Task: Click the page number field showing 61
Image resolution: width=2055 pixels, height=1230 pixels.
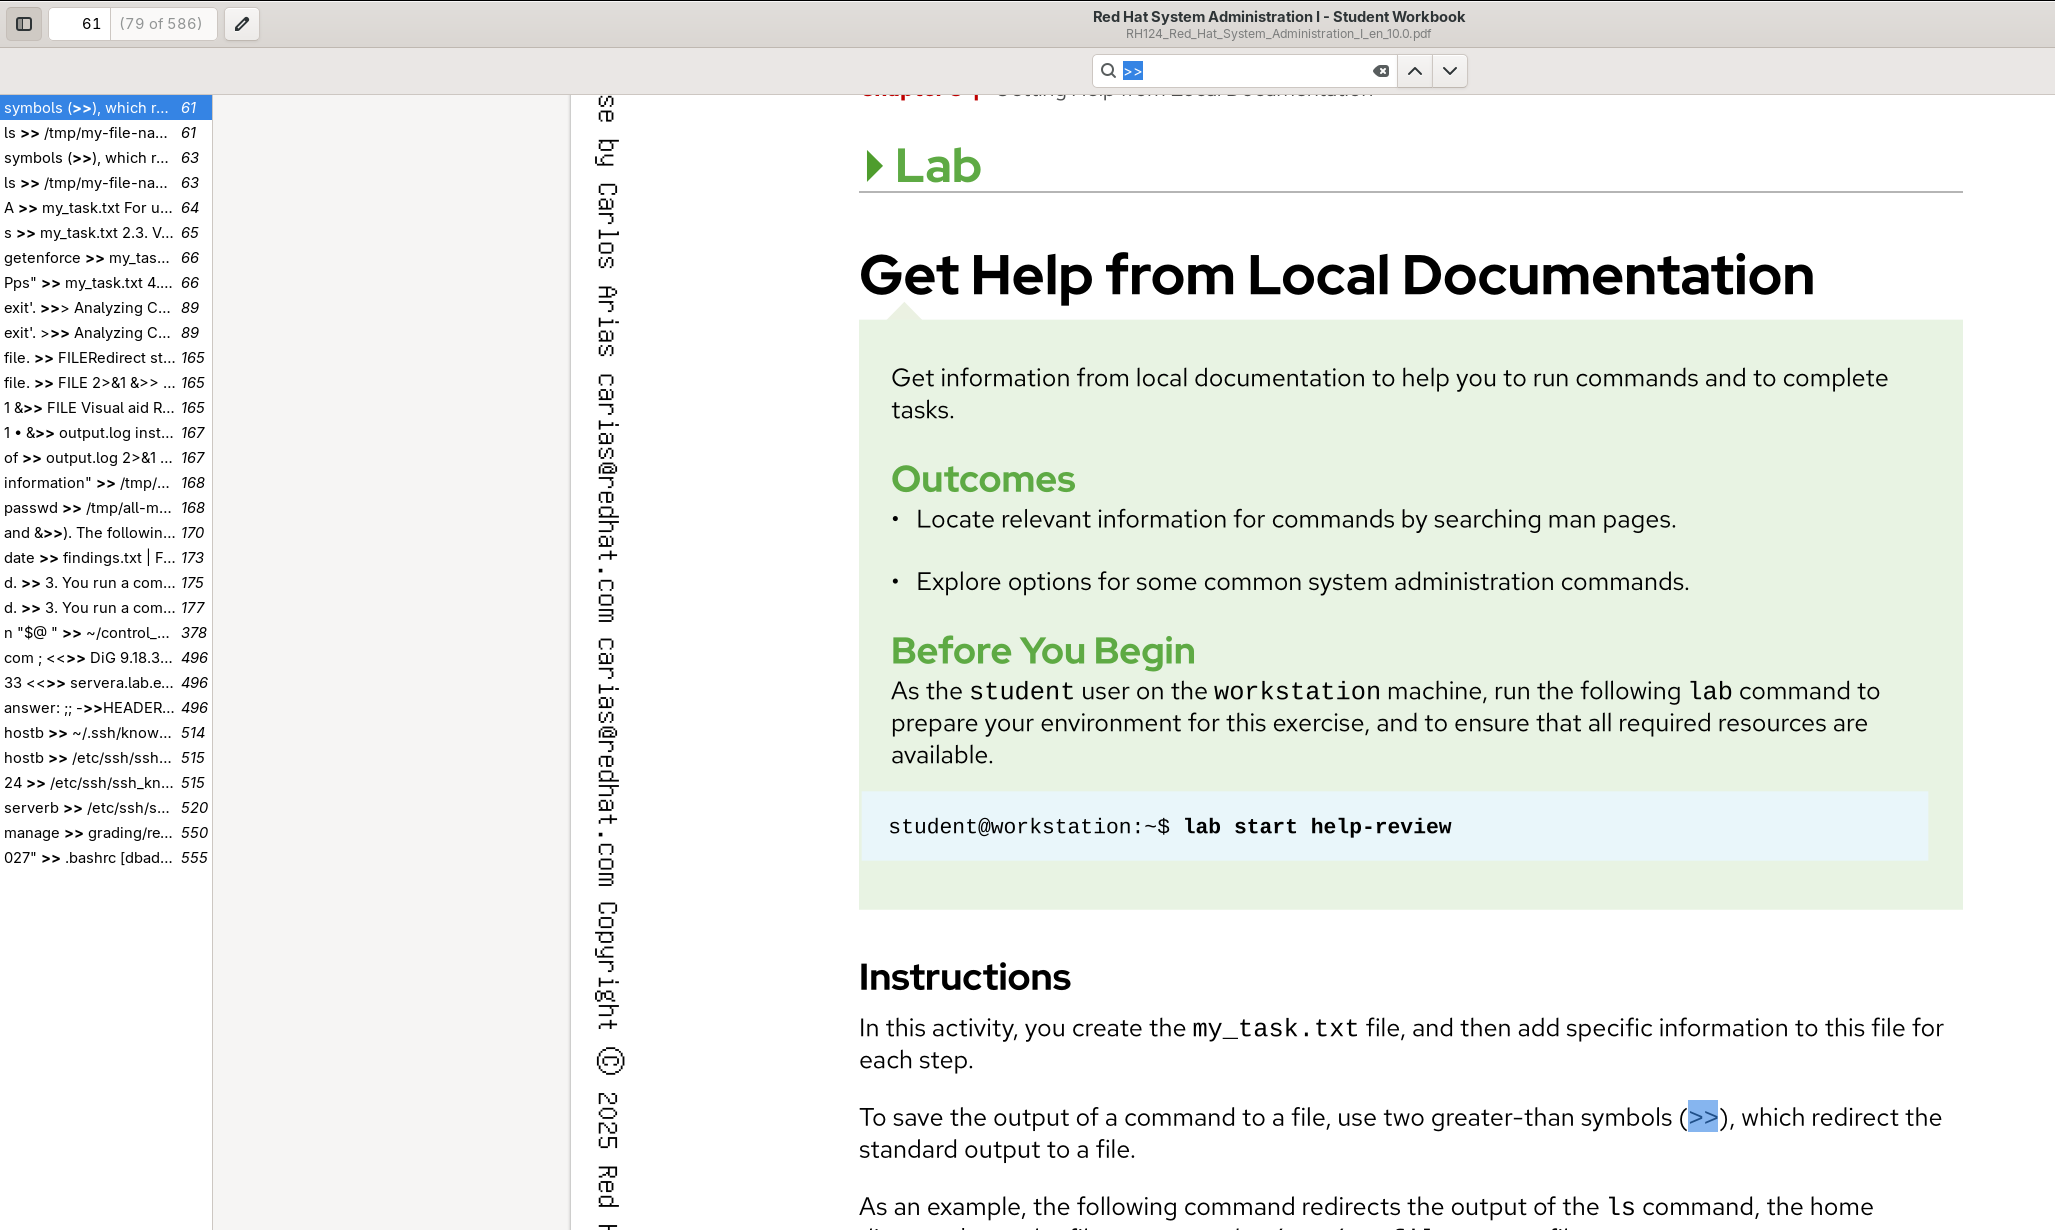Action: click(x=80, y=24)
